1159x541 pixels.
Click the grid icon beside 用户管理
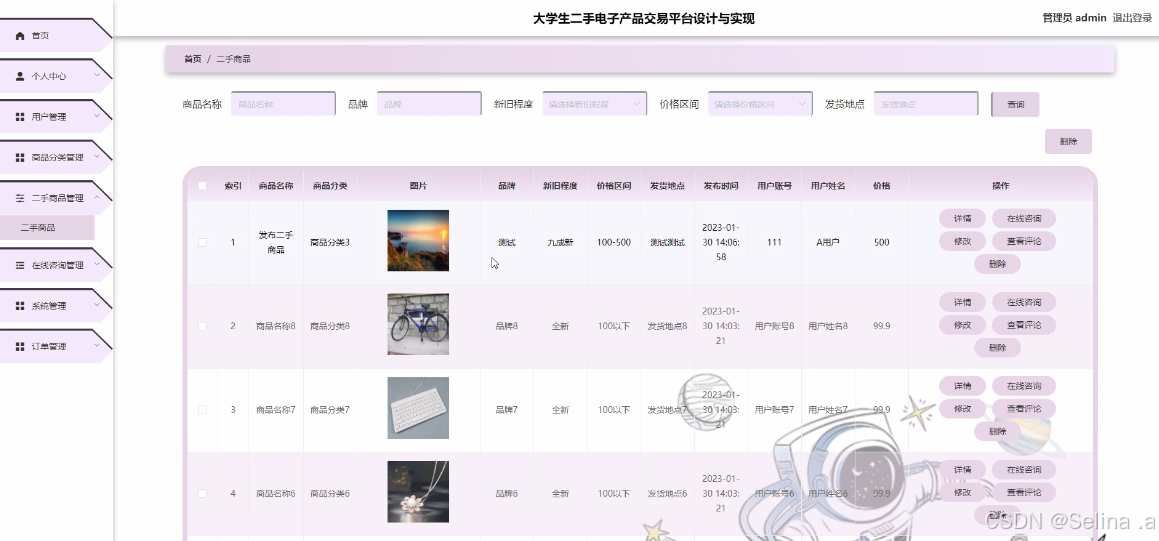20,117
